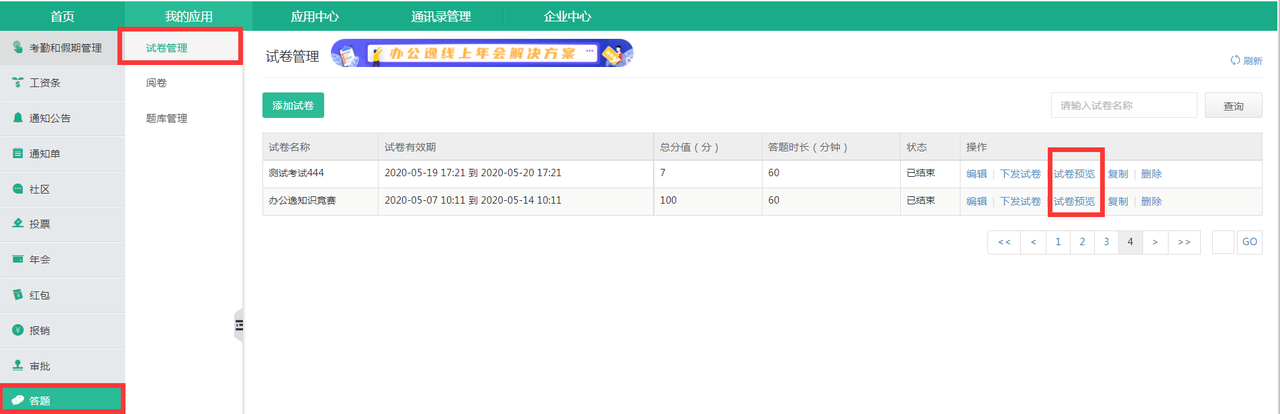Image resolution: width=1280 pixels, height=414 pixels.
Task: Focus the exam paper name search field
Action: pos(1124,105)
